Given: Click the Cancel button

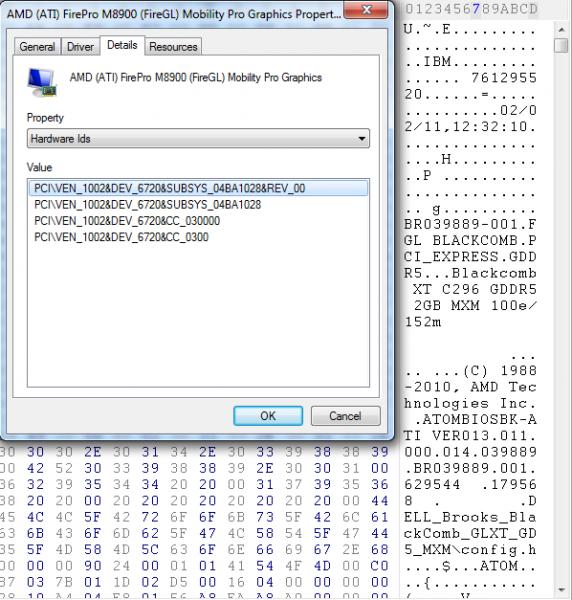Looking at the screenshot, I should [345, 416].
